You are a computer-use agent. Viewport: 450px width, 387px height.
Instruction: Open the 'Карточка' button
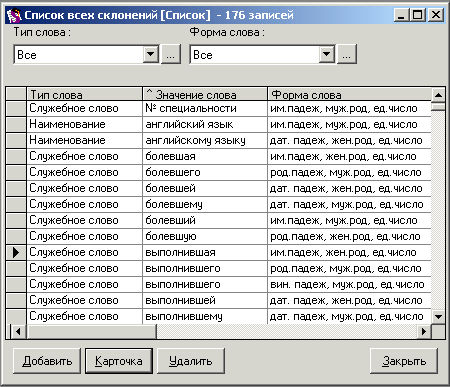pos(119,361)
